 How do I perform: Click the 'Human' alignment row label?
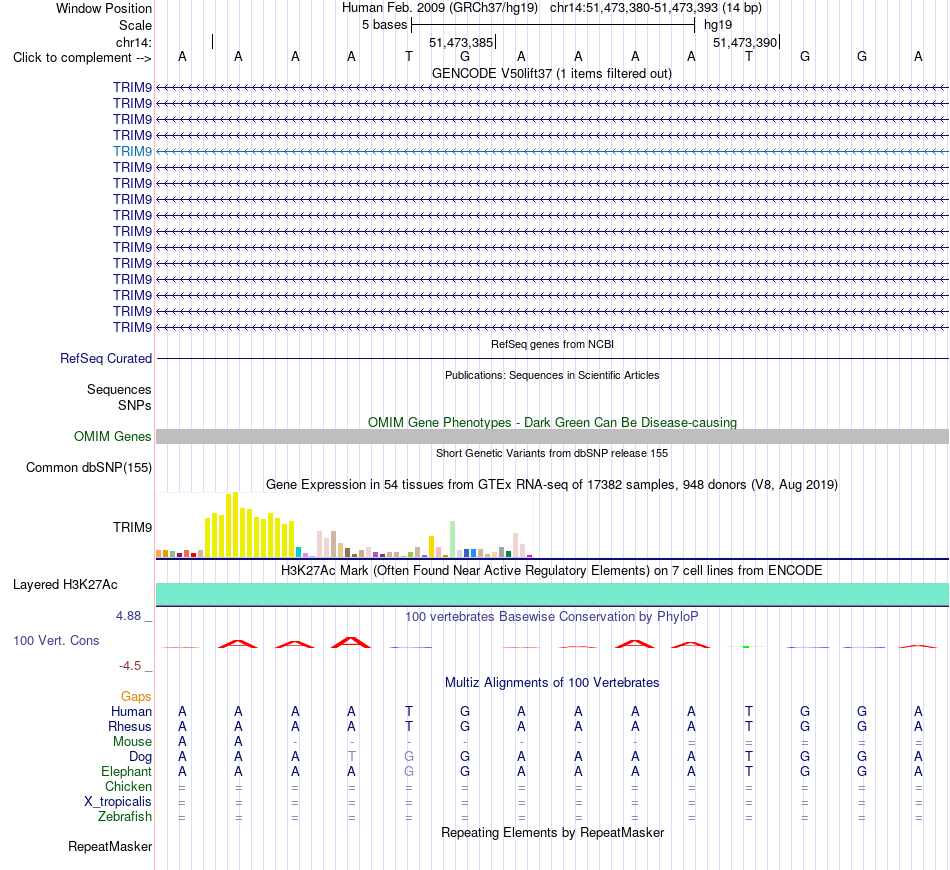coord(131,711)
